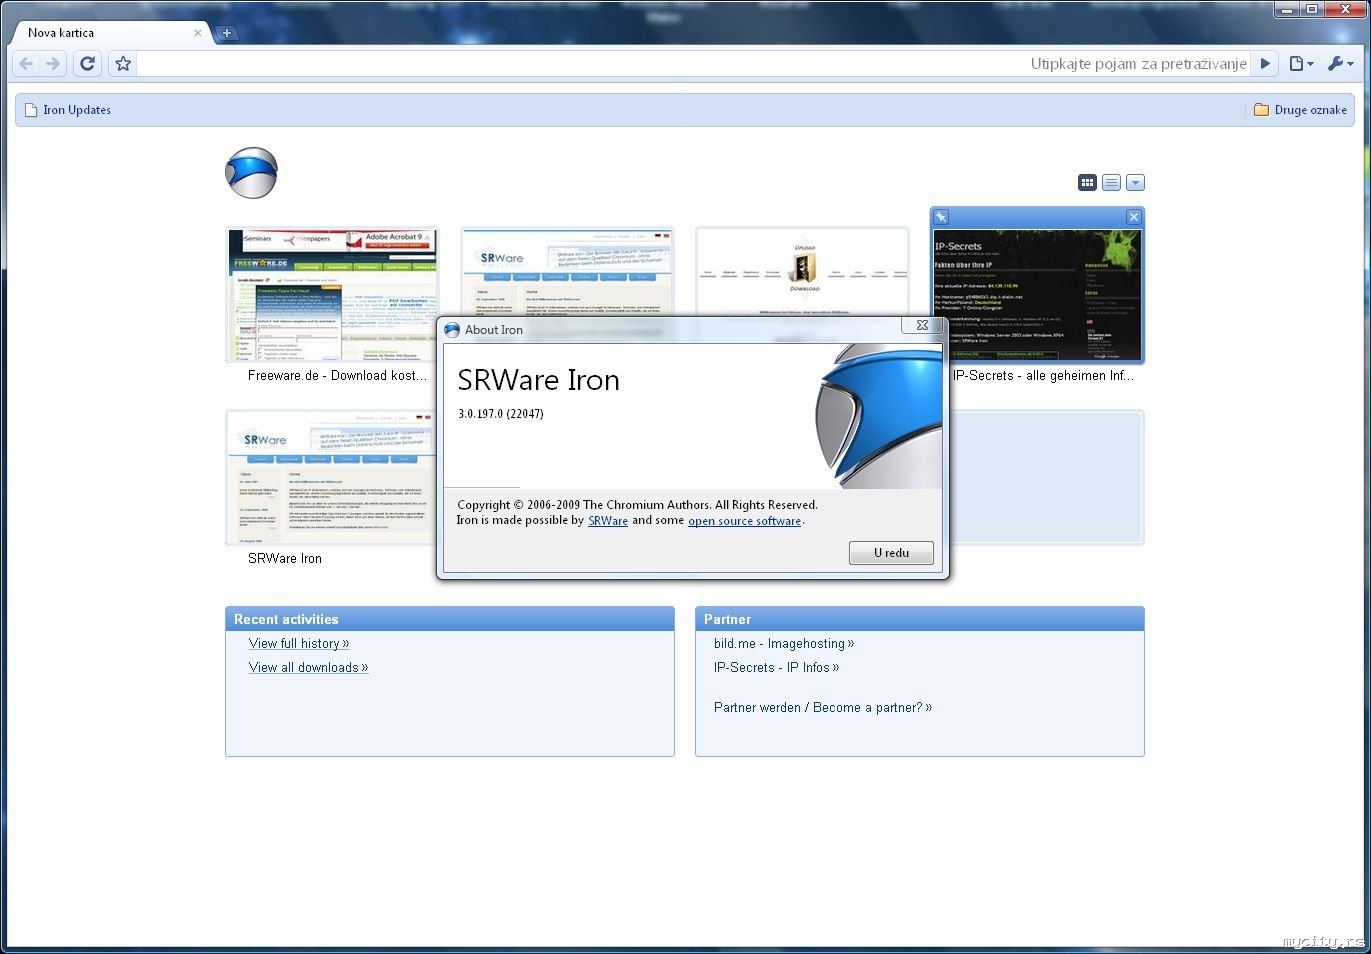This screenshot has width=1371, height=954.
Task: Switch to thumbnail grid view
Action: 1087,183
